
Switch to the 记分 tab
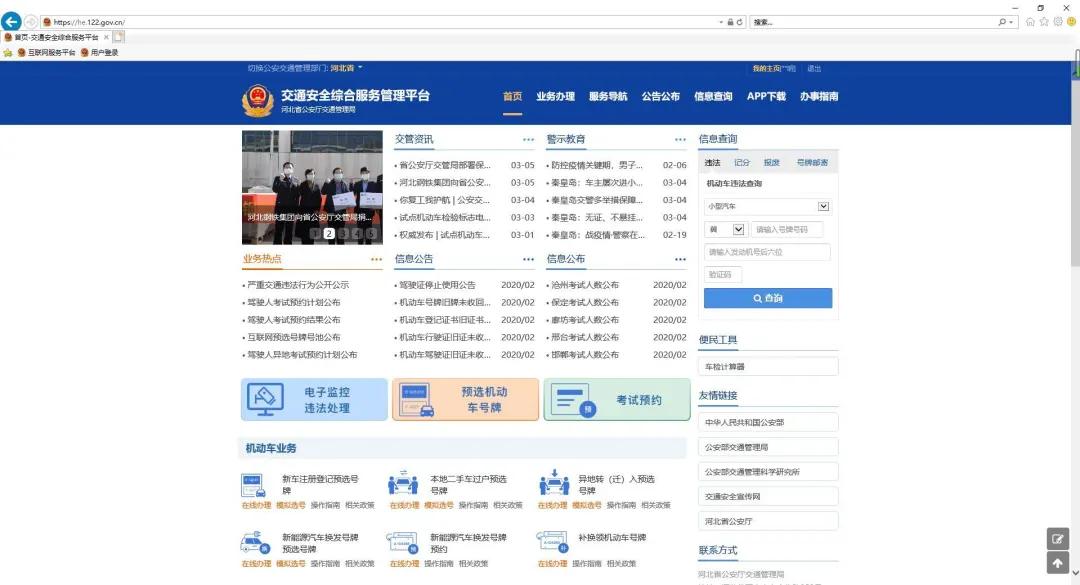(742, 161)
